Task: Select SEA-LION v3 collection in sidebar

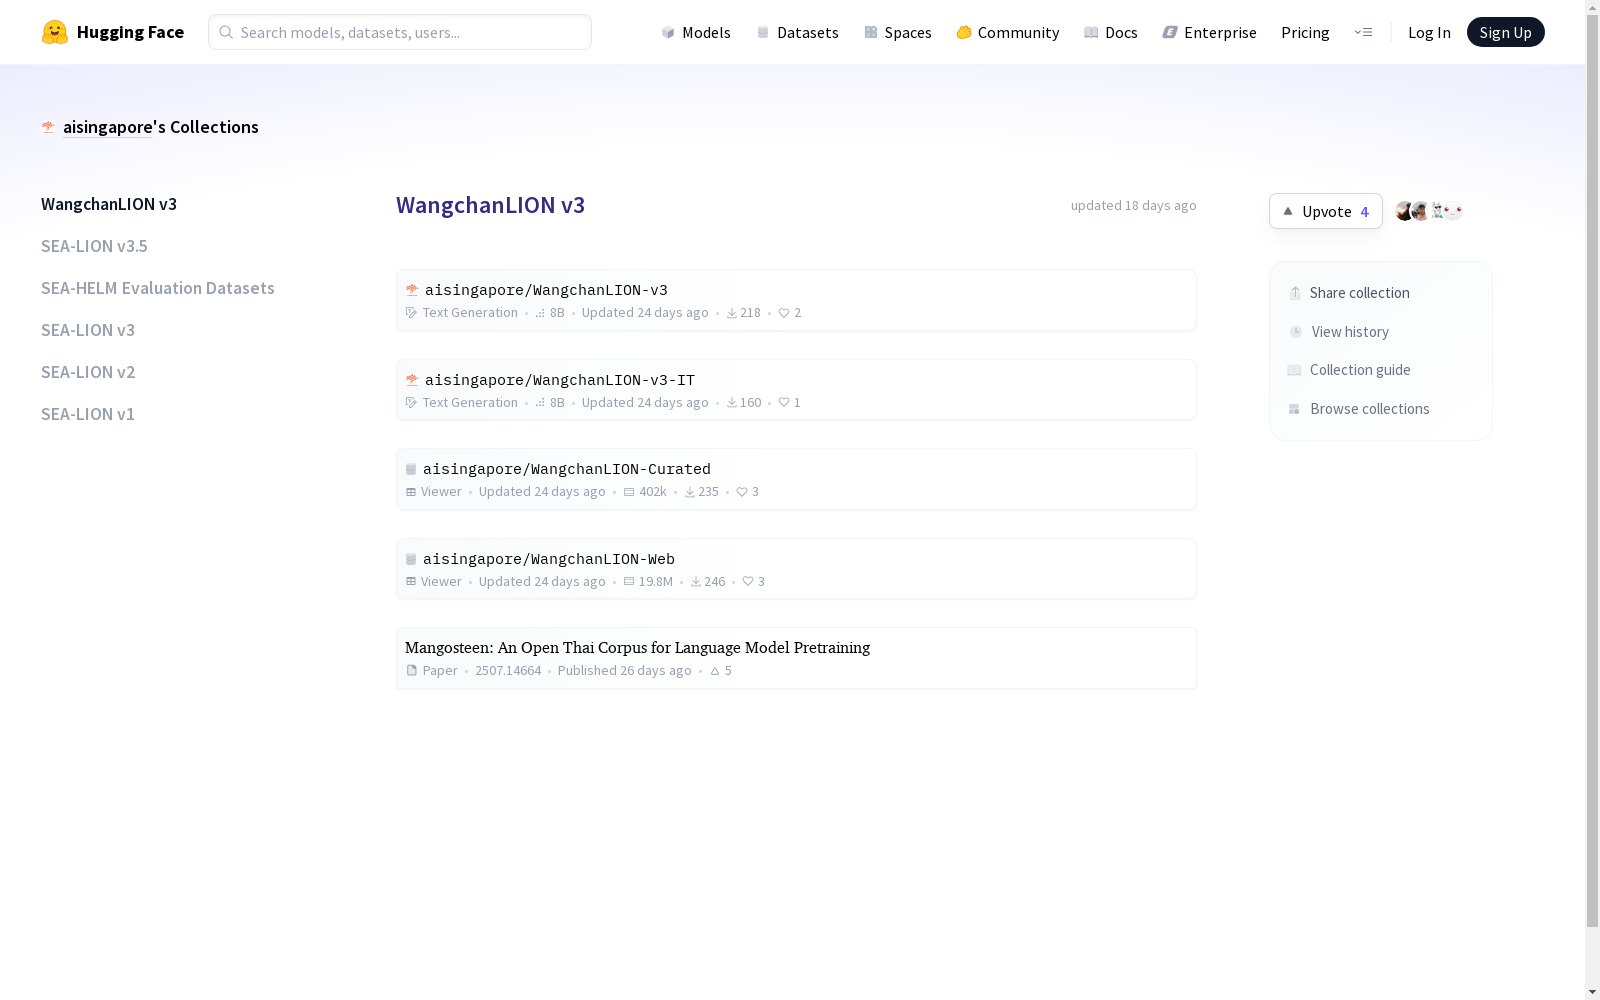Action: [88, 330]
